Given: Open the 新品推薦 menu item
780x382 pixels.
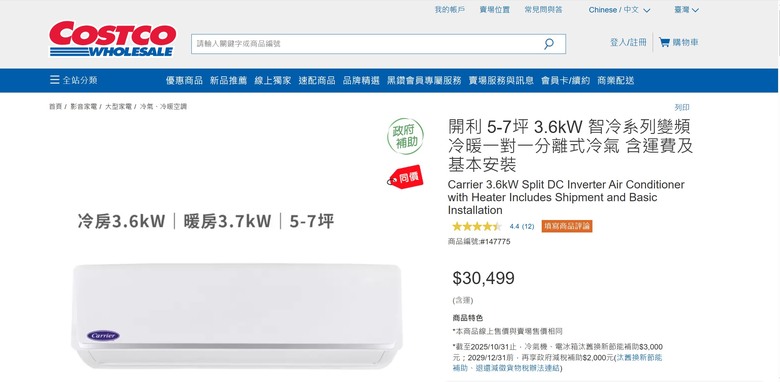Looking at the screenshot, I should (228, 81).
